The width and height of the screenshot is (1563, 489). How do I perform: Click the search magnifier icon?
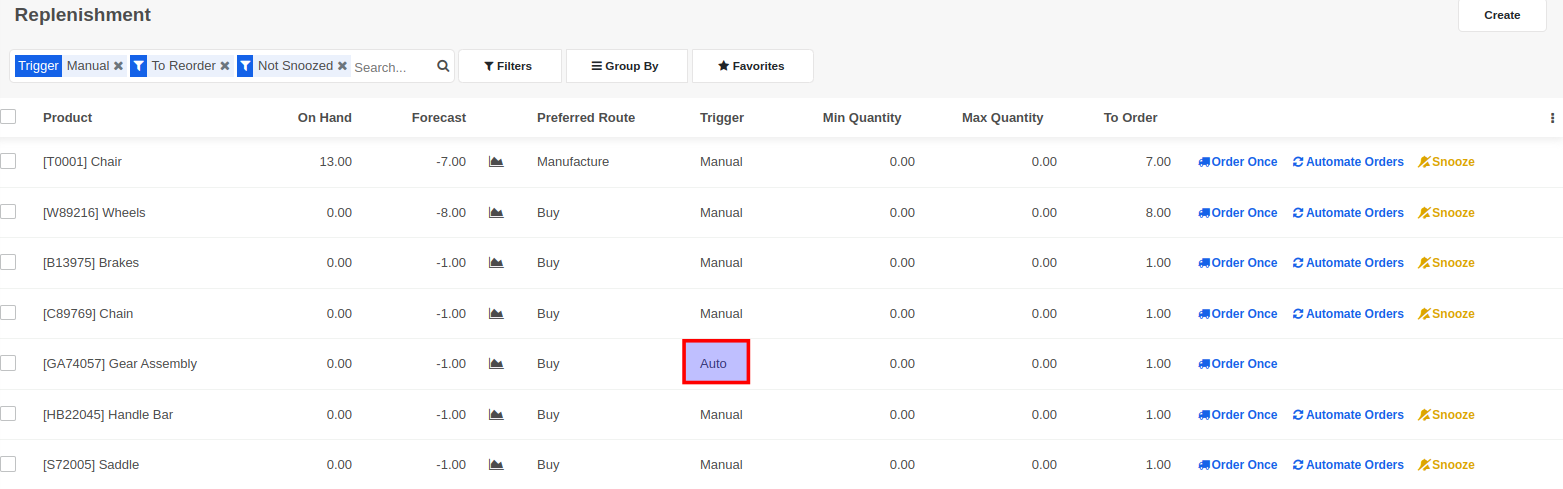[443, 66]
